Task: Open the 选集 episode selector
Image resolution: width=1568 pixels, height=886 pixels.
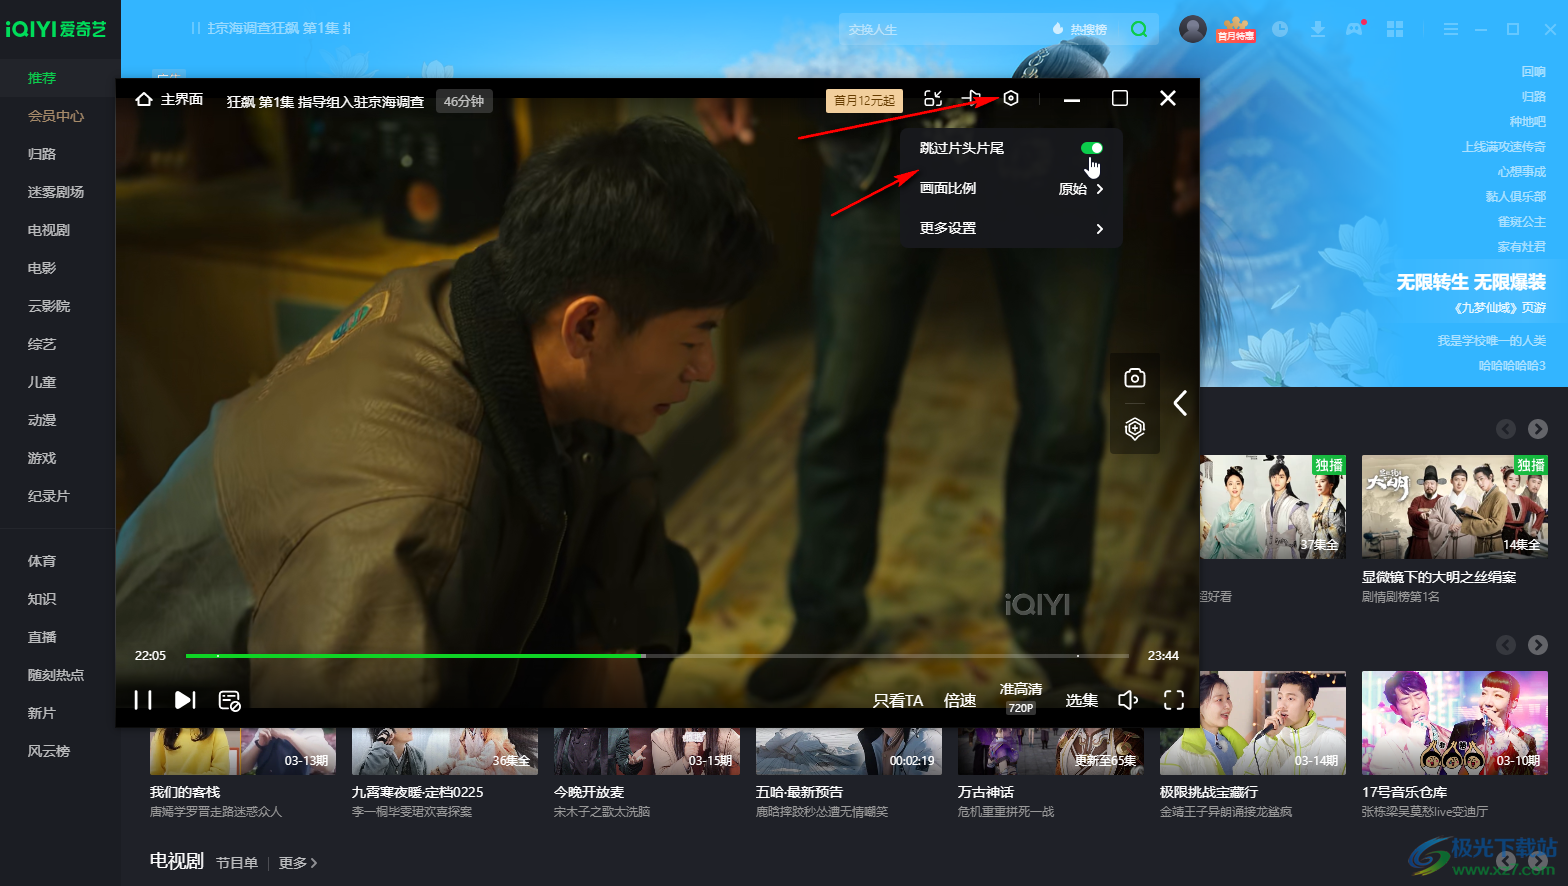Action: pyautogui.click(x=1081, y=700)
